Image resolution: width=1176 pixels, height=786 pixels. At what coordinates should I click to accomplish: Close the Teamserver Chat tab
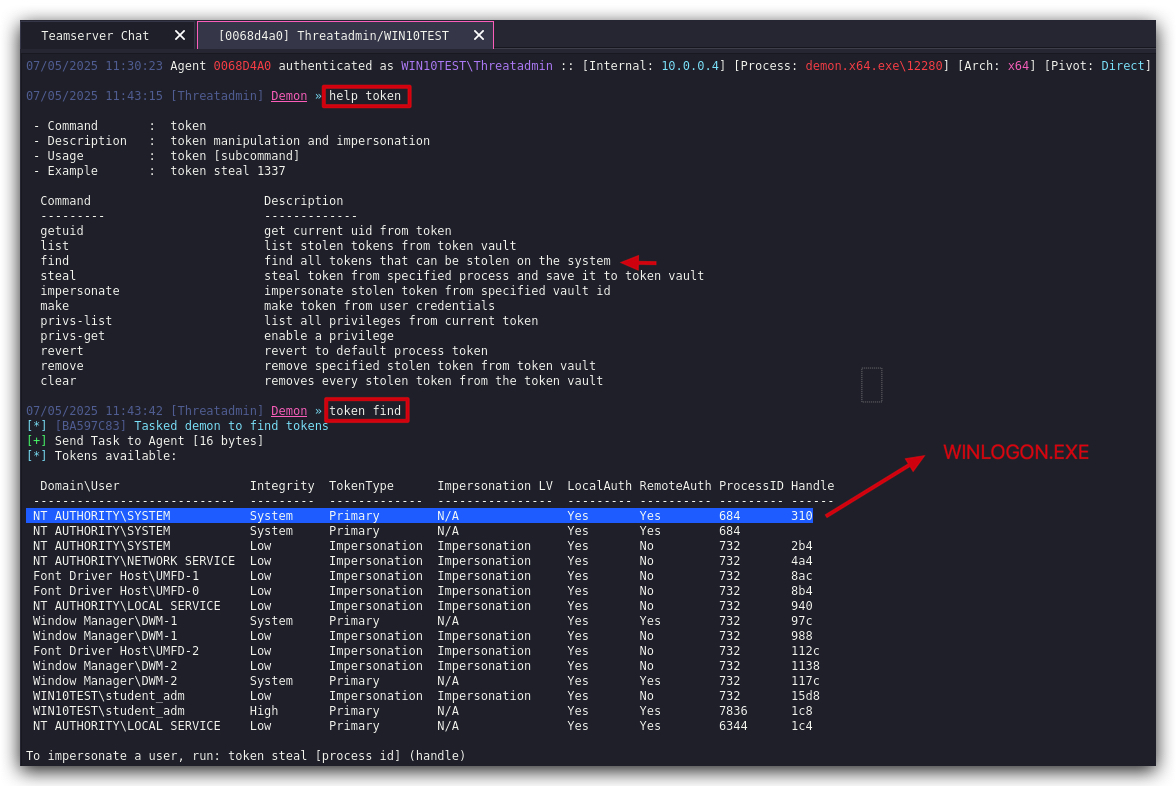(180, 35)
